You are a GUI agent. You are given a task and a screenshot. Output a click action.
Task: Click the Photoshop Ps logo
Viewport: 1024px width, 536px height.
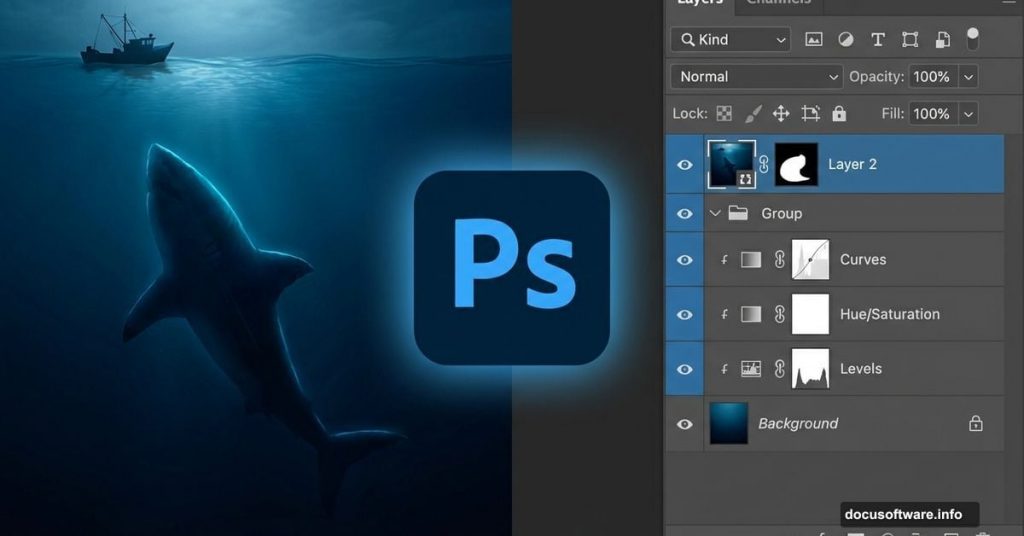pos(512,268)
